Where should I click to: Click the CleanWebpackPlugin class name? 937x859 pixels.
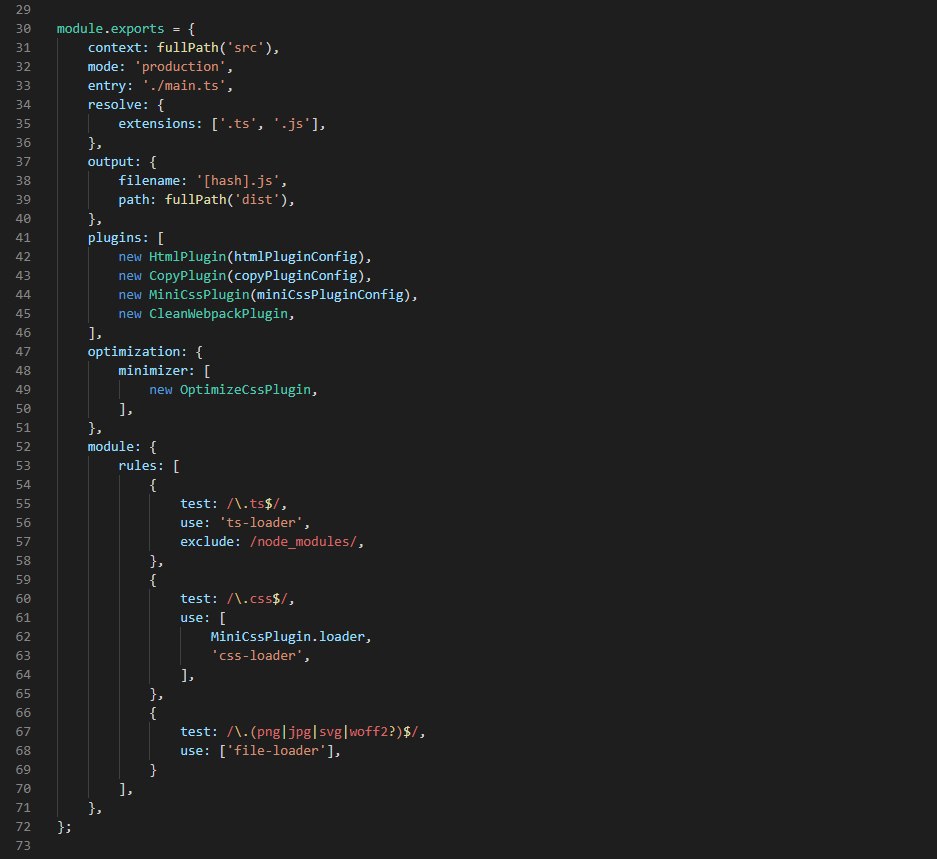[x=218, y=314]
